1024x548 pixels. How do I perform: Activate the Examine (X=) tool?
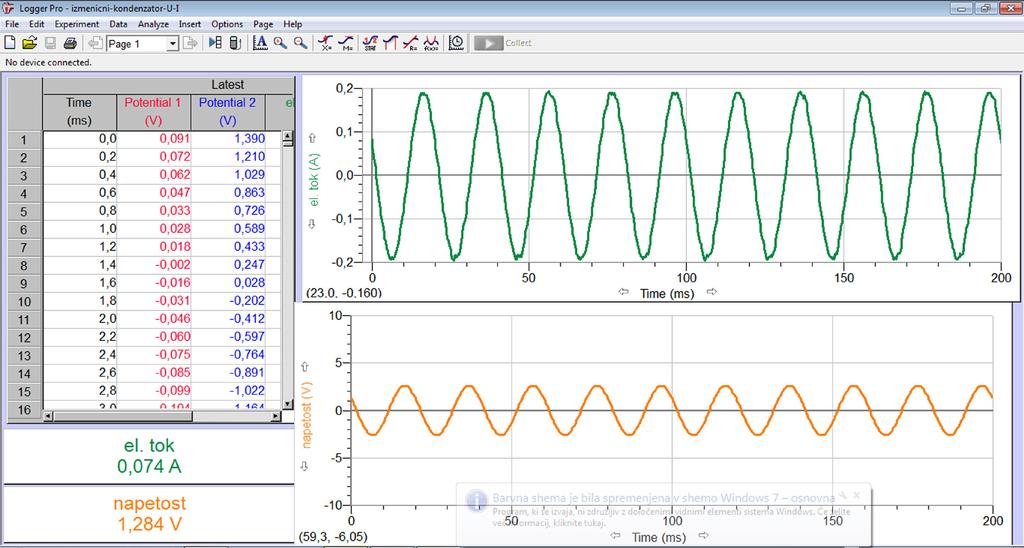click(325, 43)
